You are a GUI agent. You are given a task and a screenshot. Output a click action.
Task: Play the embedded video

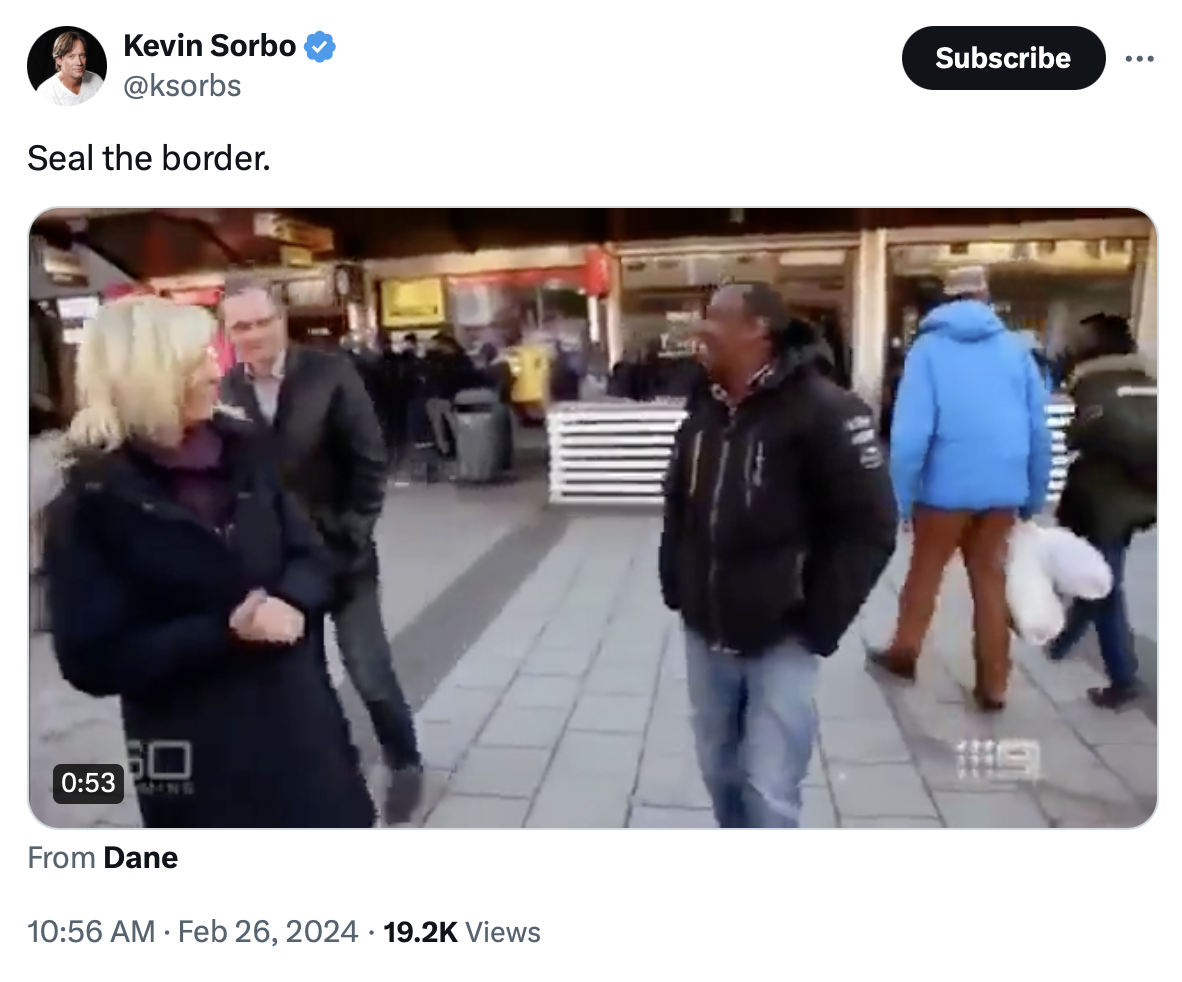point(593,518)
